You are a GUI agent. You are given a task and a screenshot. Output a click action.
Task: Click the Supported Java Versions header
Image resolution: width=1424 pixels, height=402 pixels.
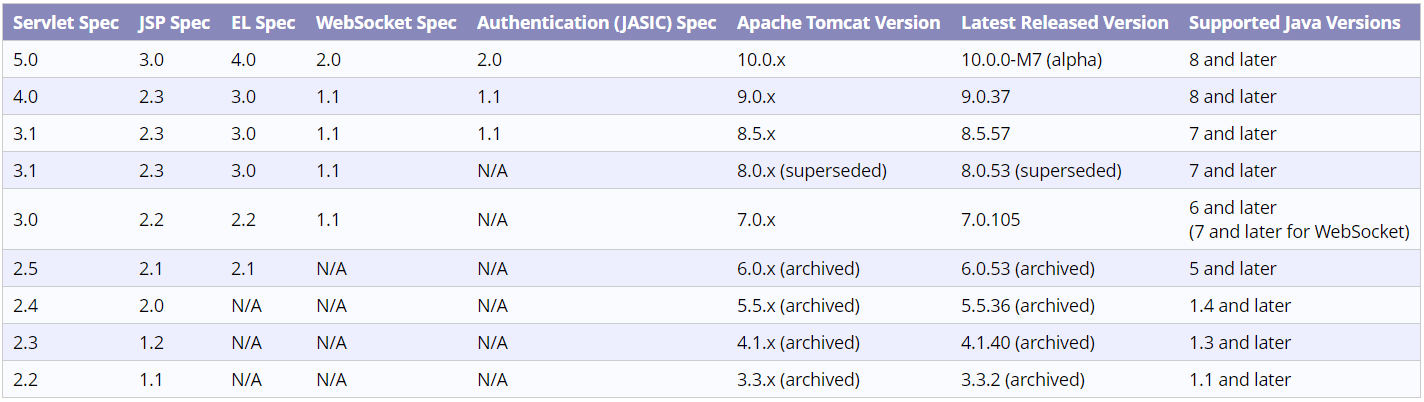(1294, 22)
